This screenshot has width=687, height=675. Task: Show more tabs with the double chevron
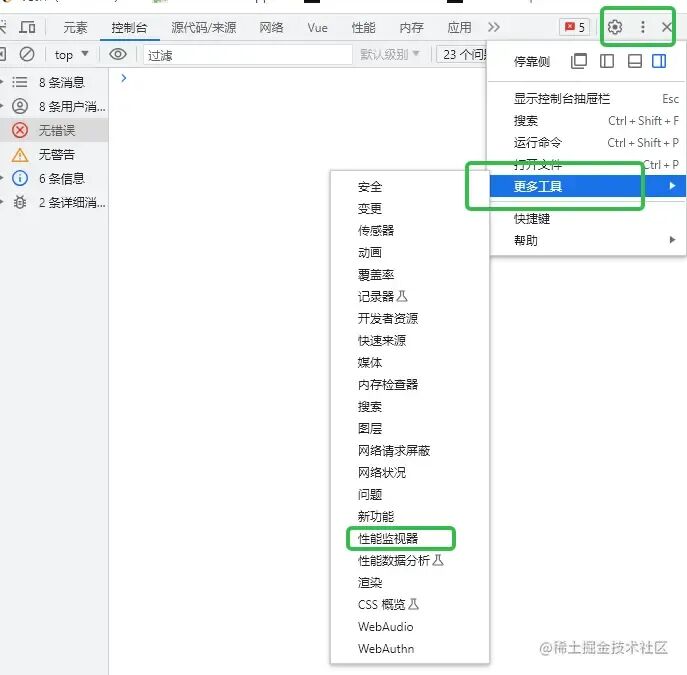pyautogui.click(x=494, y=27)
